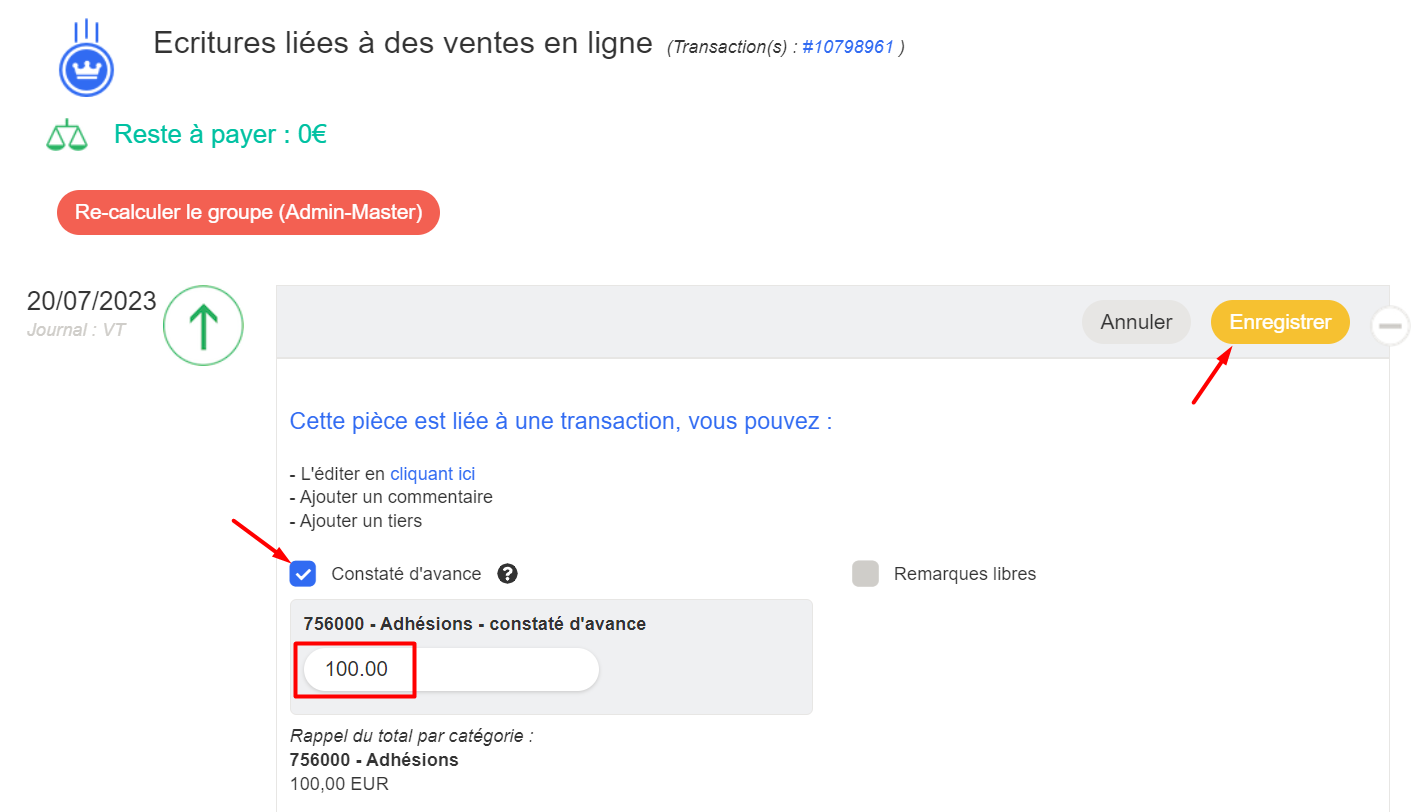This screenshot has width=1426, height=812.
Task: Collapse the entry with the minus circle icon
Action: [x=1390, y=325]
